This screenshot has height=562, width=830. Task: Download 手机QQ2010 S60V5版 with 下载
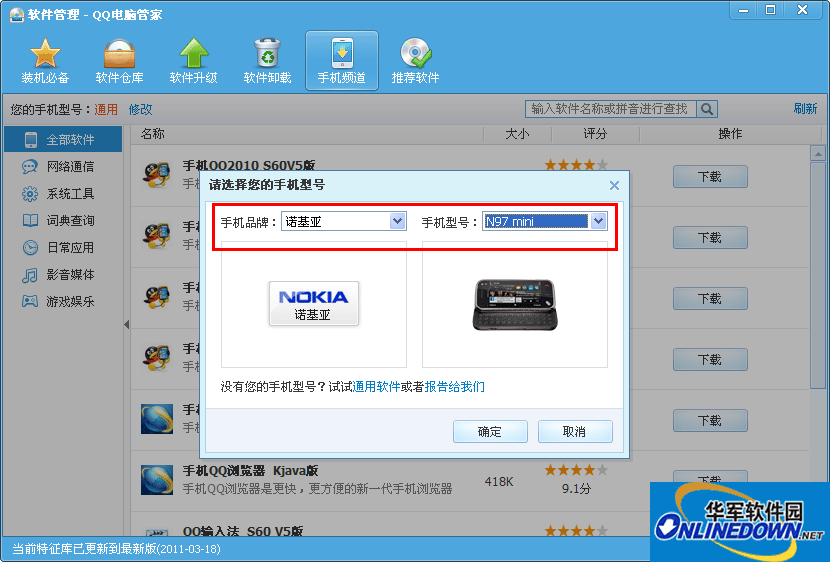[x=710, y=177]
